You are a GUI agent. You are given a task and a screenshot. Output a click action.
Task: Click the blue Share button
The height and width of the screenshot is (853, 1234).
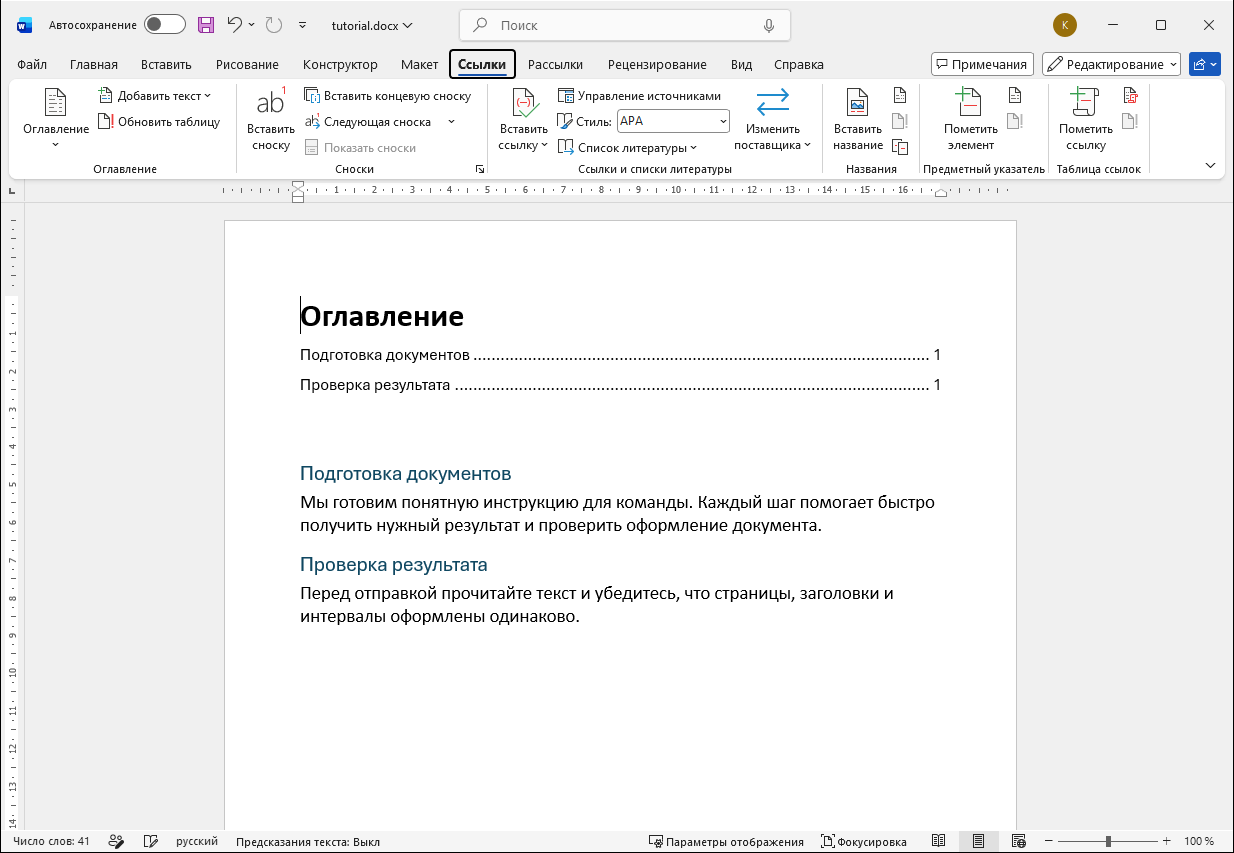(1205, 64)
